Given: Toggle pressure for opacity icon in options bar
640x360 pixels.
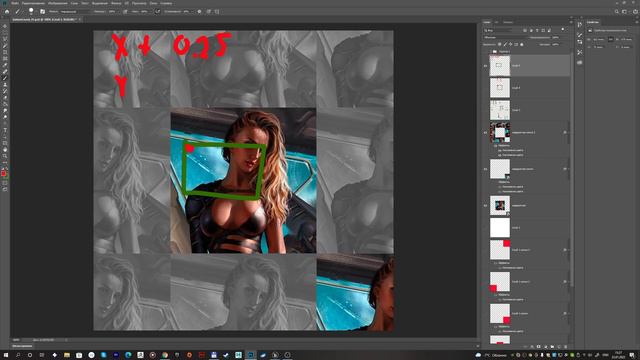Looking at the screenshot, I should (x=125, y=11).
